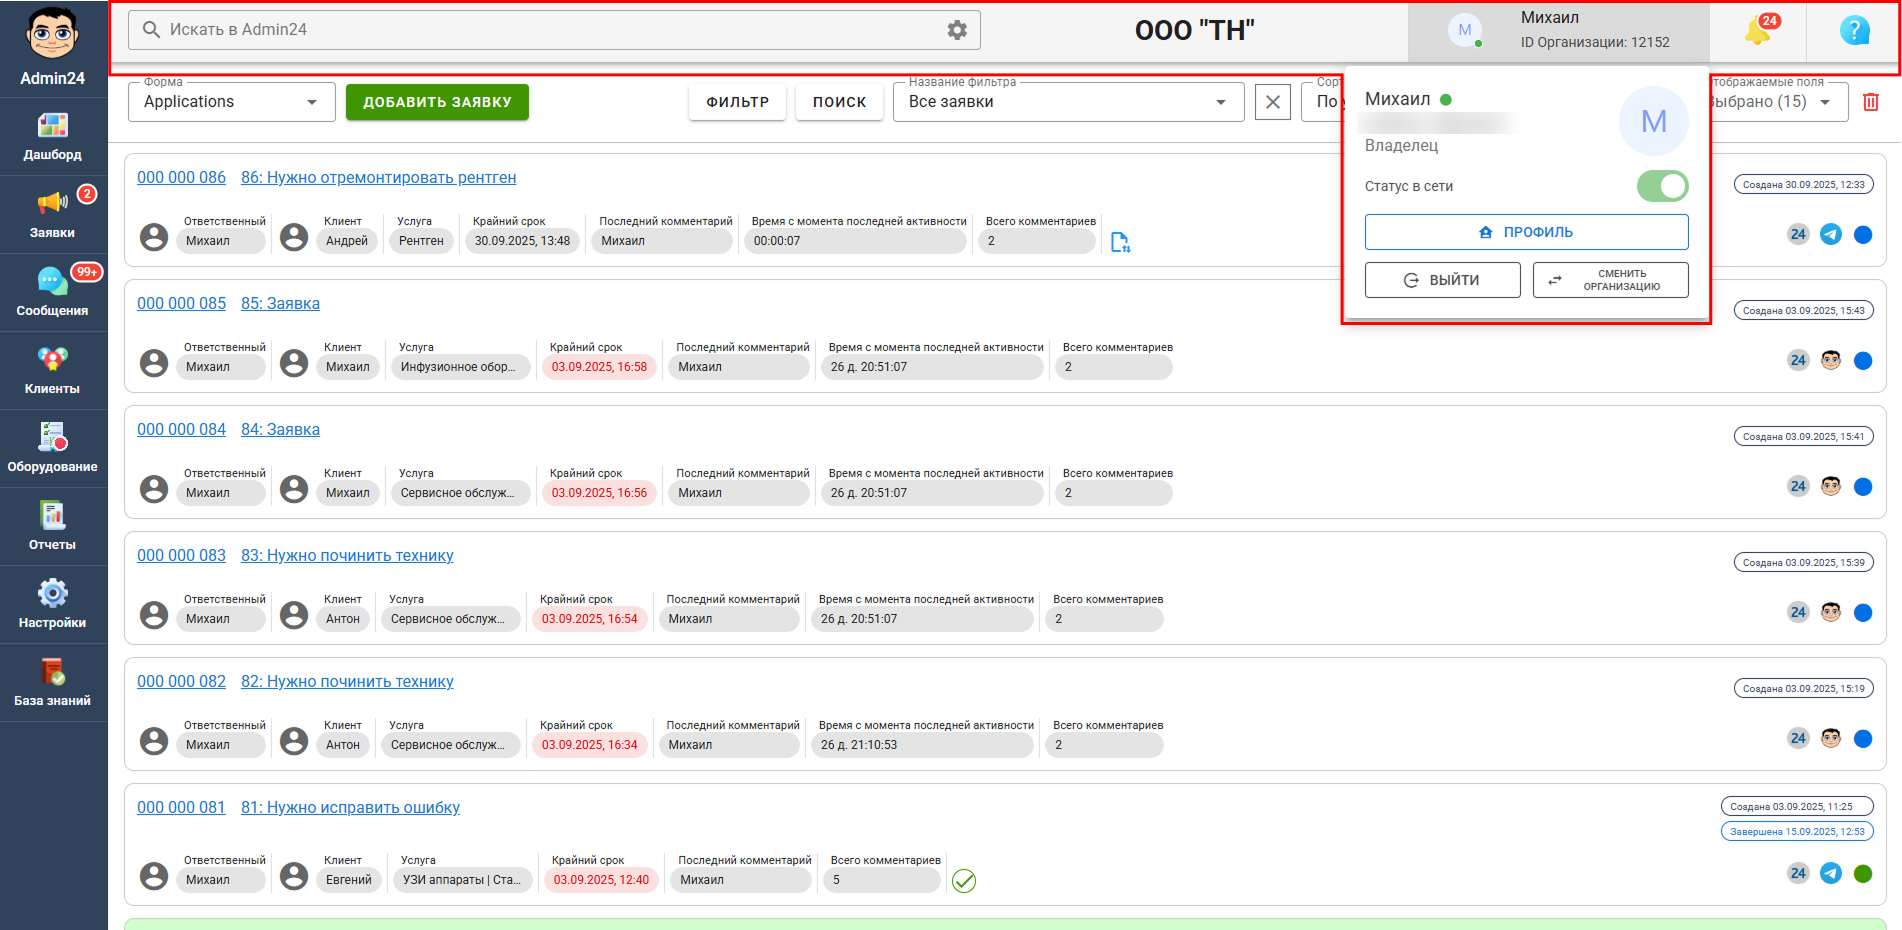Open the Дашборд sidebar section
This screenshot has height=930, width=1902.
pyautogui.click(x=53, y=137)
